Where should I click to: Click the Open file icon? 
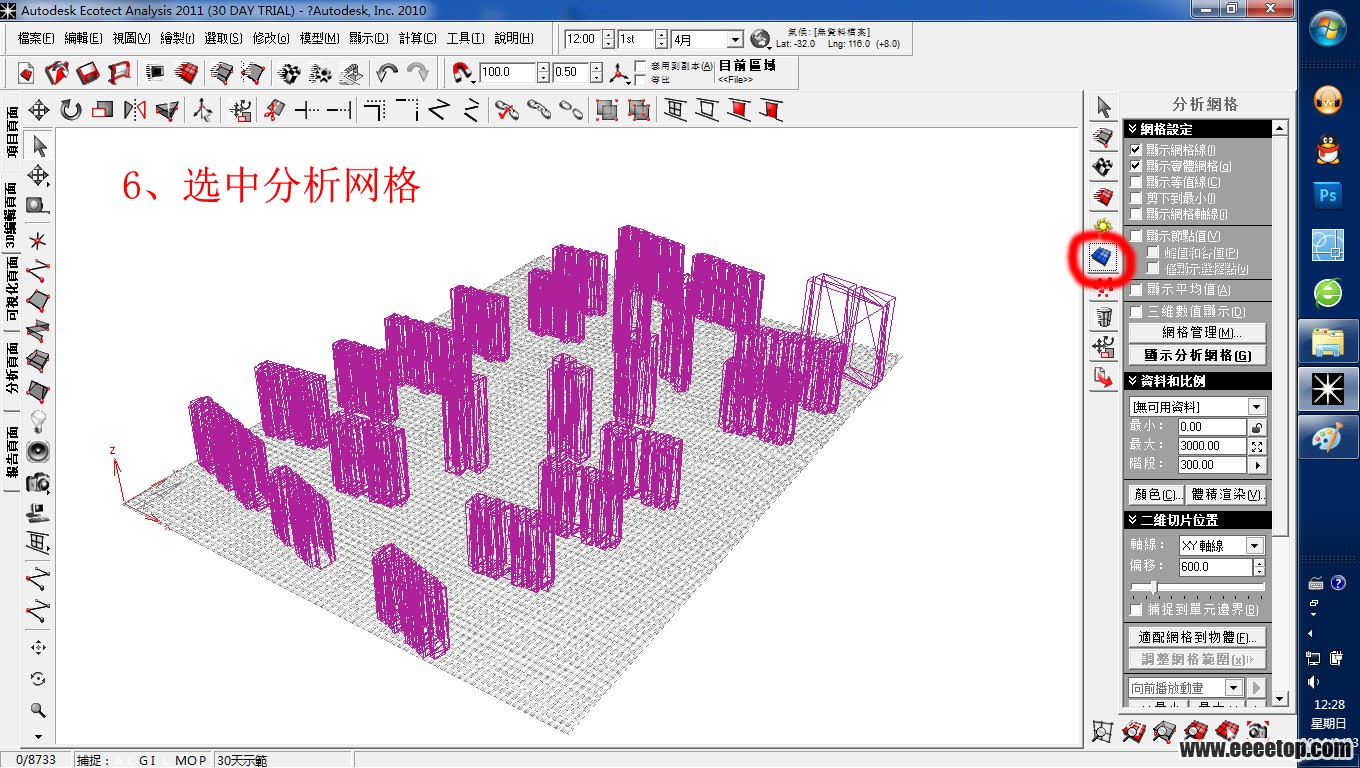pyautogui.click(x=57, y=73)
